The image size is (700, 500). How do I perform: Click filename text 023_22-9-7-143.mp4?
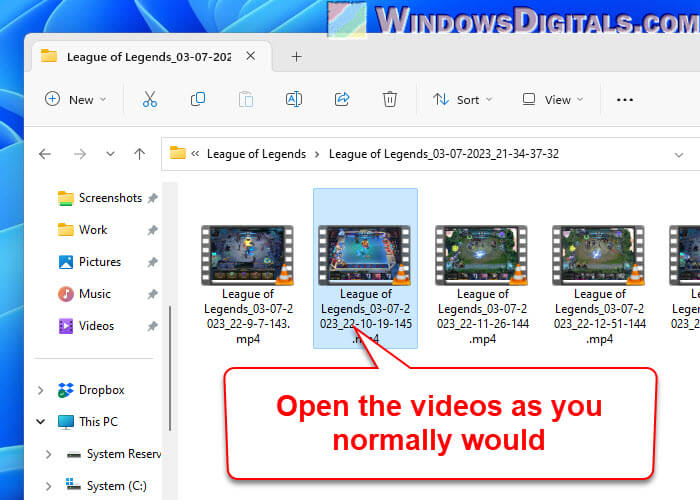click(248, 331)
